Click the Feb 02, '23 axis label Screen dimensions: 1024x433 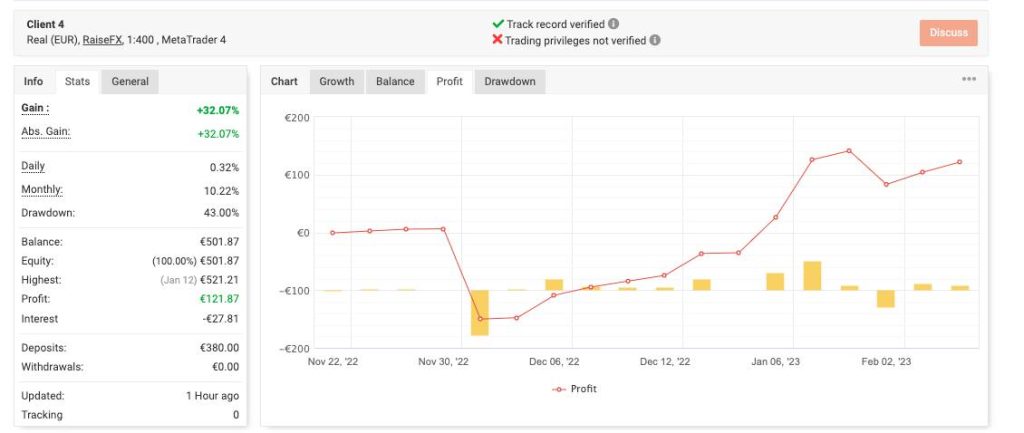pyautogui.click(x=886, y=362)
